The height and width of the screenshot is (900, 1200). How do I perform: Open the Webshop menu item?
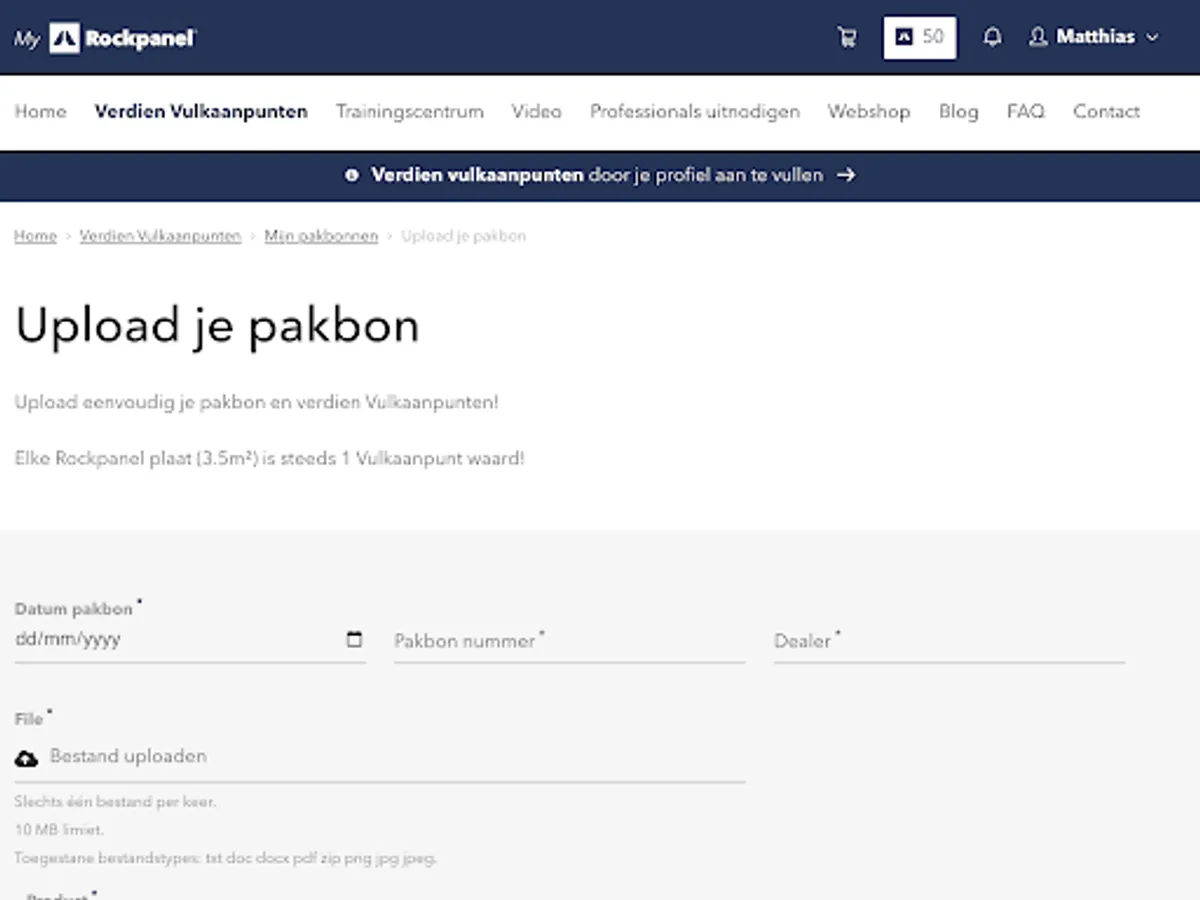(x=869, y=111)
